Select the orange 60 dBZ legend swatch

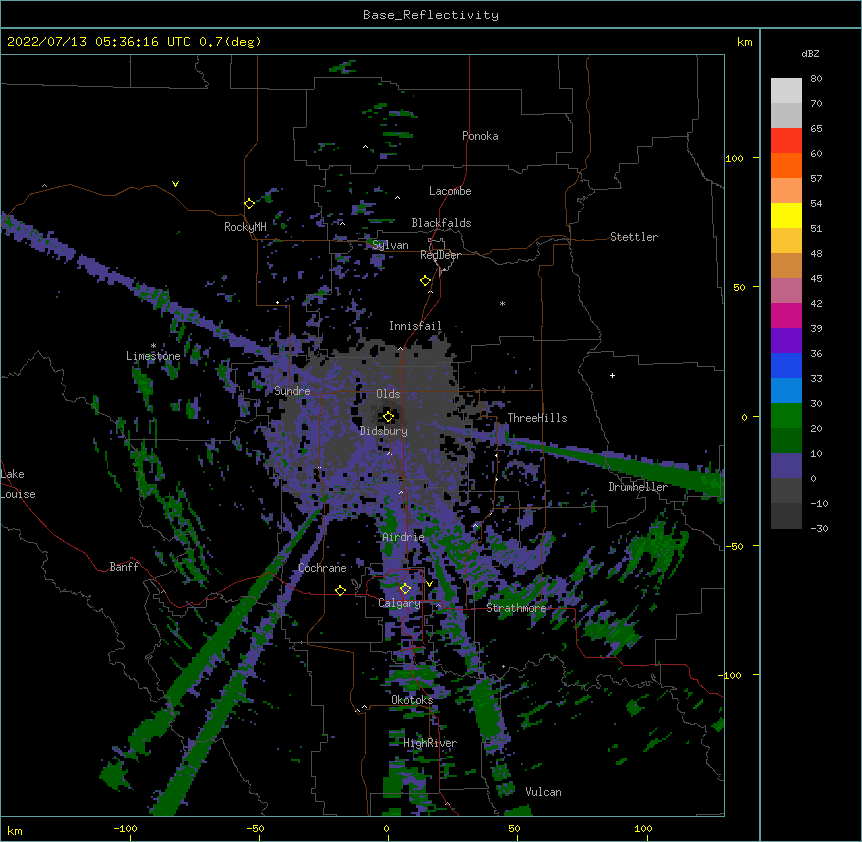coord(786,165)
